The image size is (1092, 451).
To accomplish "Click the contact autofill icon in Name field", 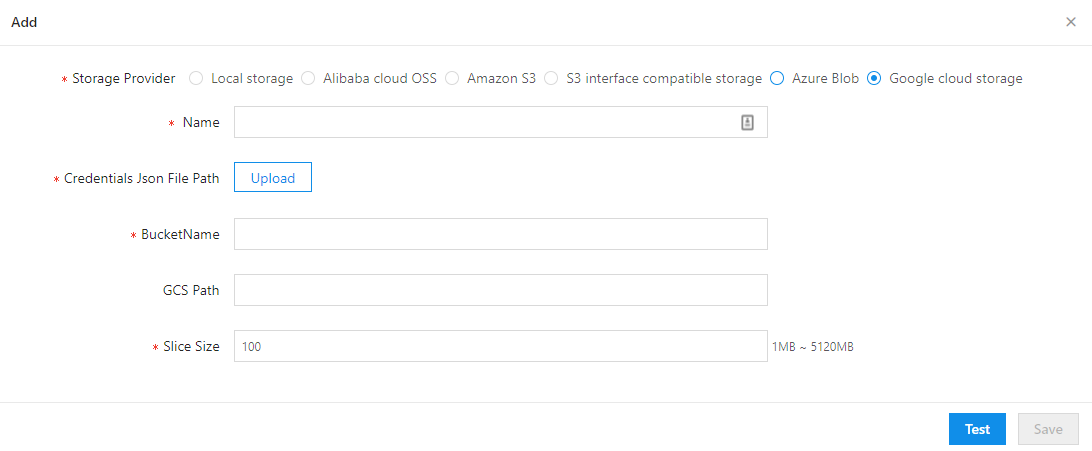I will tap(747, 122).
